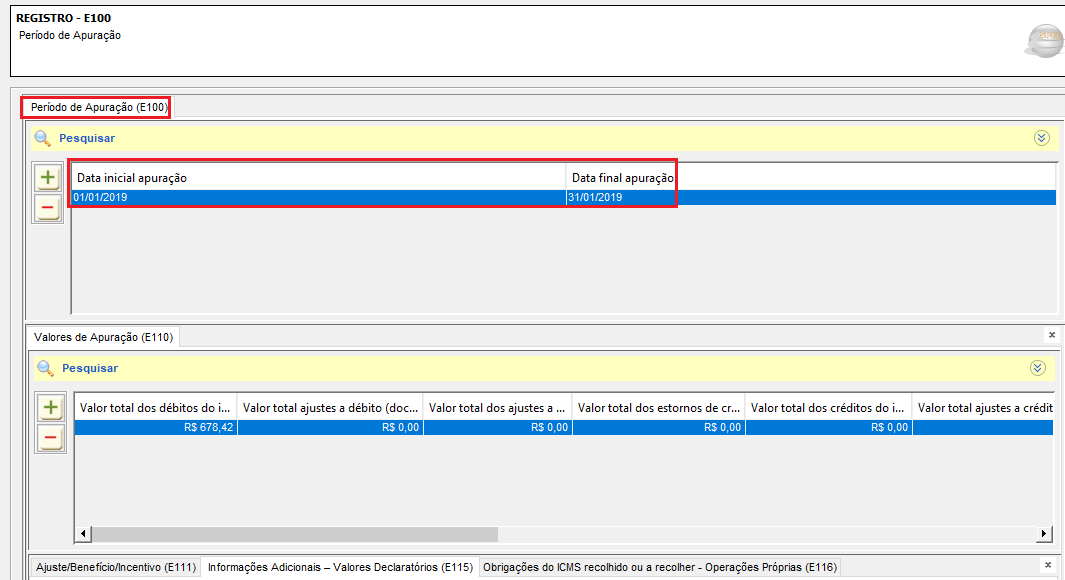Open Informações Adicionais – Valores Declaratórios (E115) tab
The width and height of the screenshot is (1065, 580).
click(x=340, y=567)
